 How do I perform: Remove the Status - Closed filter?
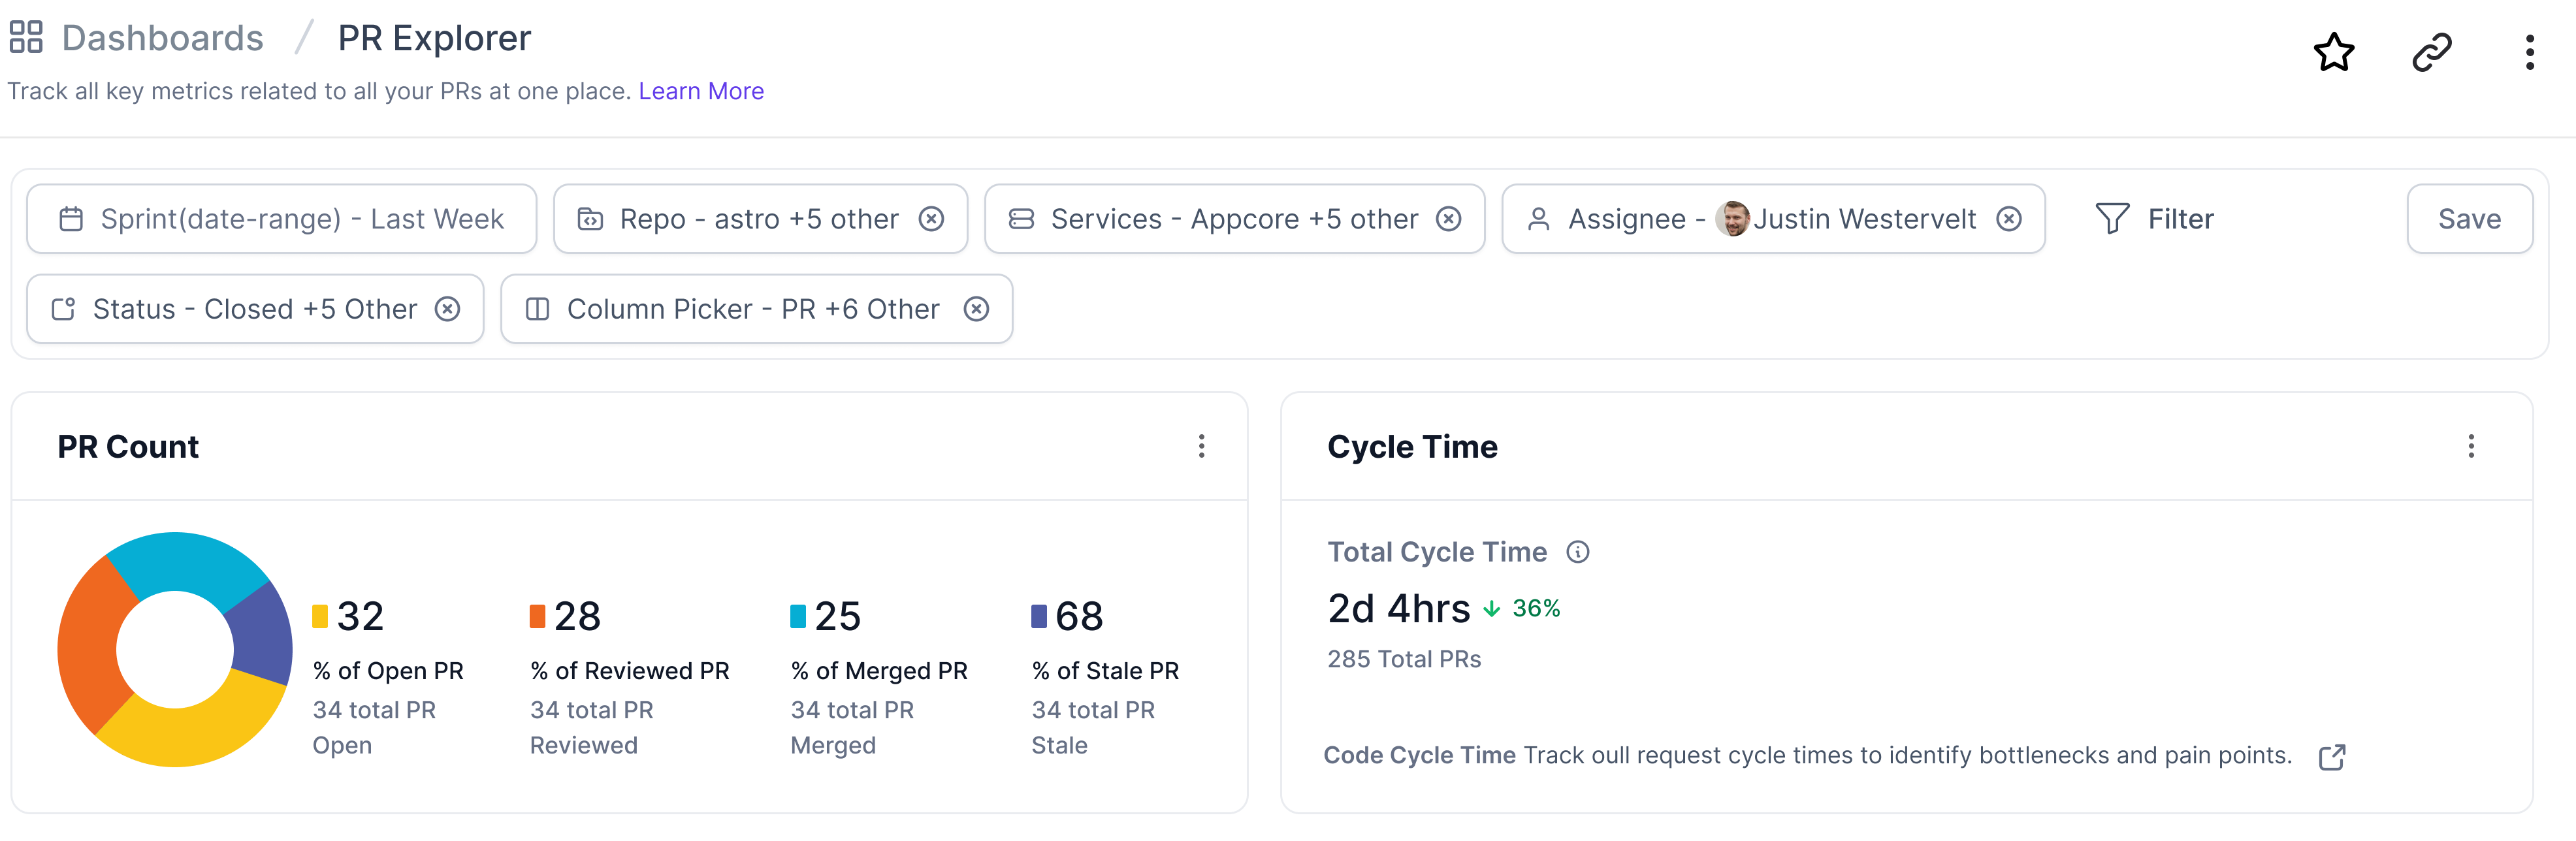pos(449,309)
